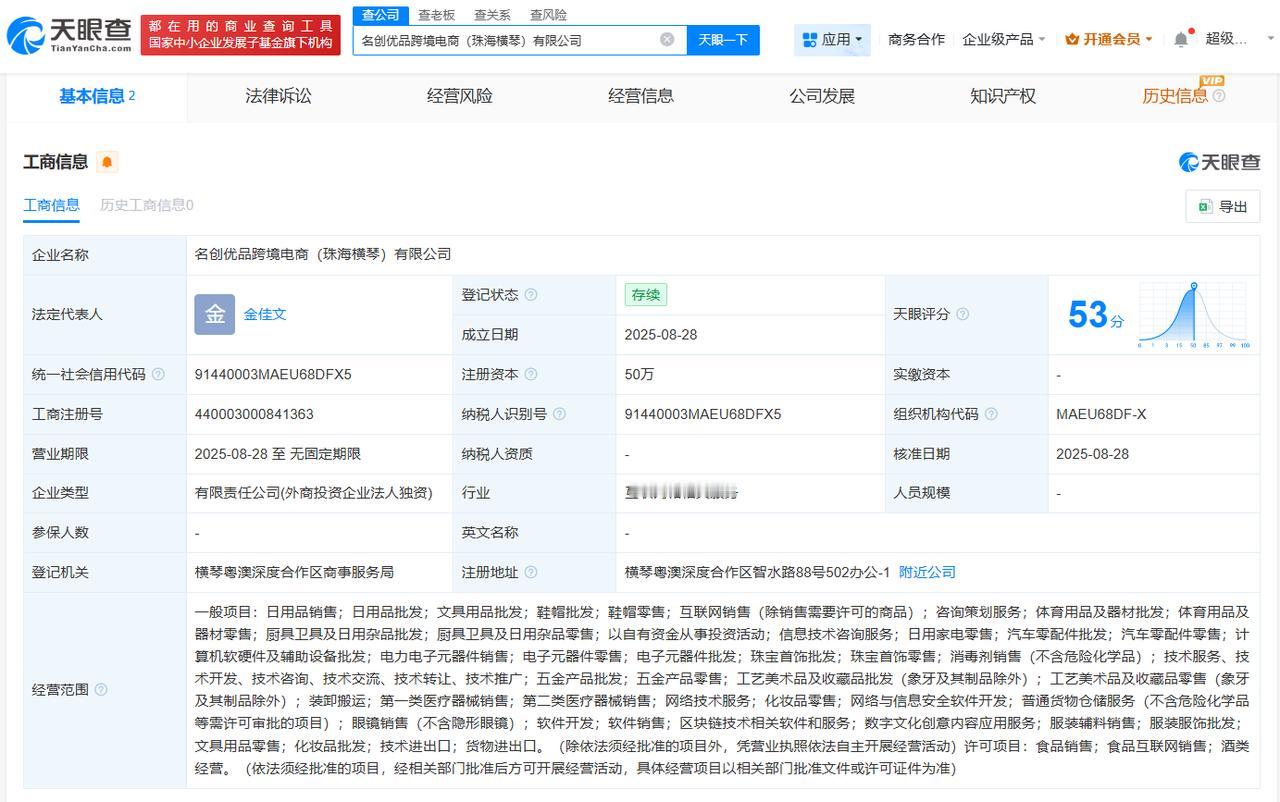Click help icon next to 注册资本
The height and width of the screenshot is (802, 1280).
[531, 374]
